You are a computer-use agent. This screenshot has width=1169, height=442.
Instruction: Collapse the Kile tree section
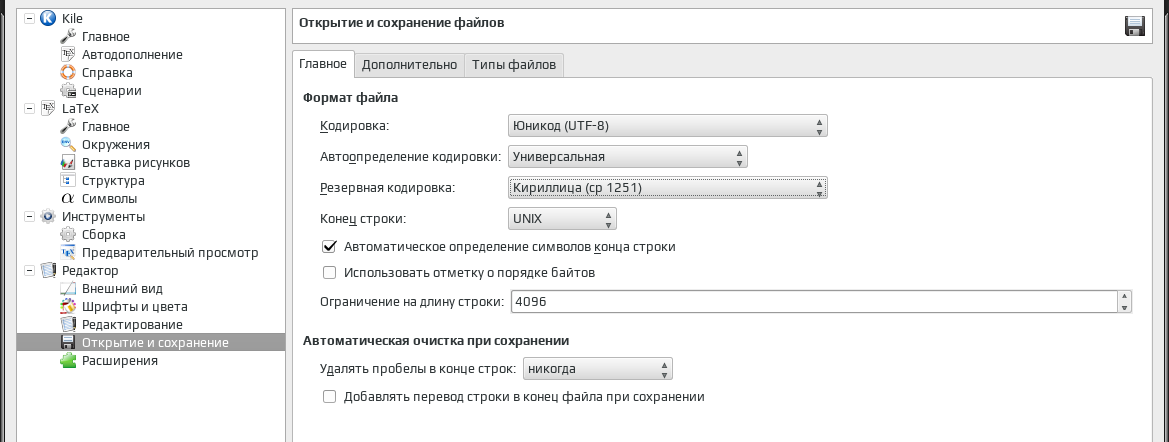tap(30, 18)
